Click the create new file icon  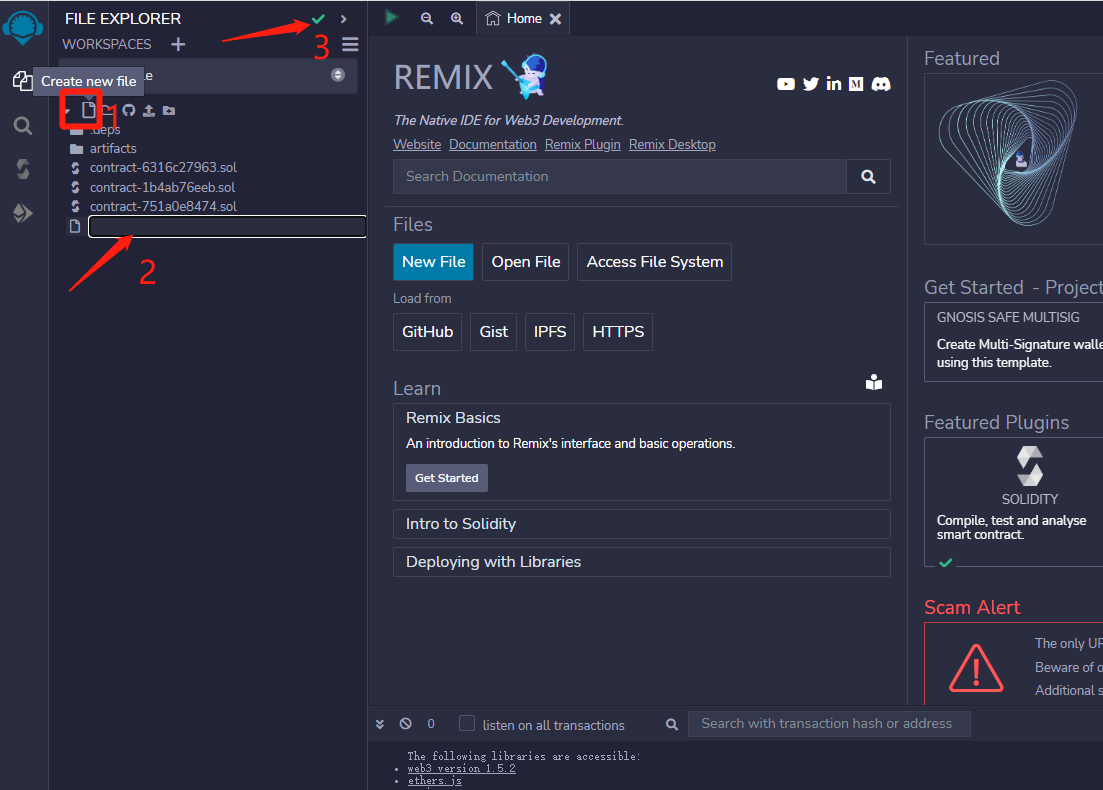point(88,110)
